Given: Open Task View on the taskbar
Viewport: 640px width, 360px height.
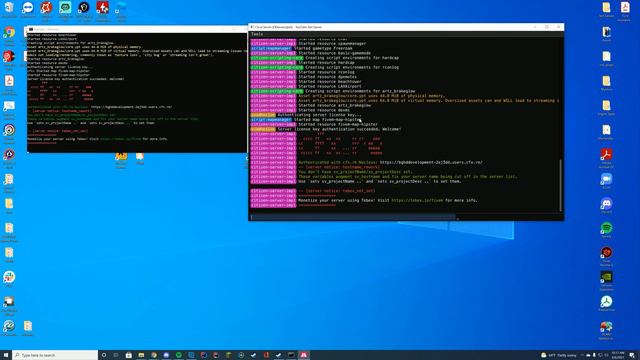Looking at the screenshot, I should [116, 355].
